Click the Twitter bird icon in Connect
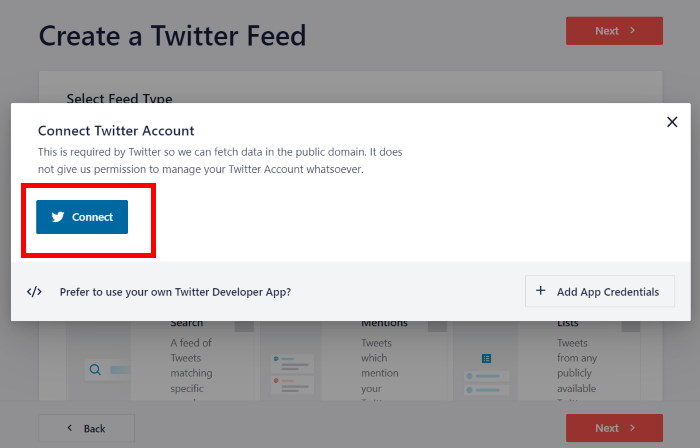Screen dimensions: 700x448 tap(58, 217)
